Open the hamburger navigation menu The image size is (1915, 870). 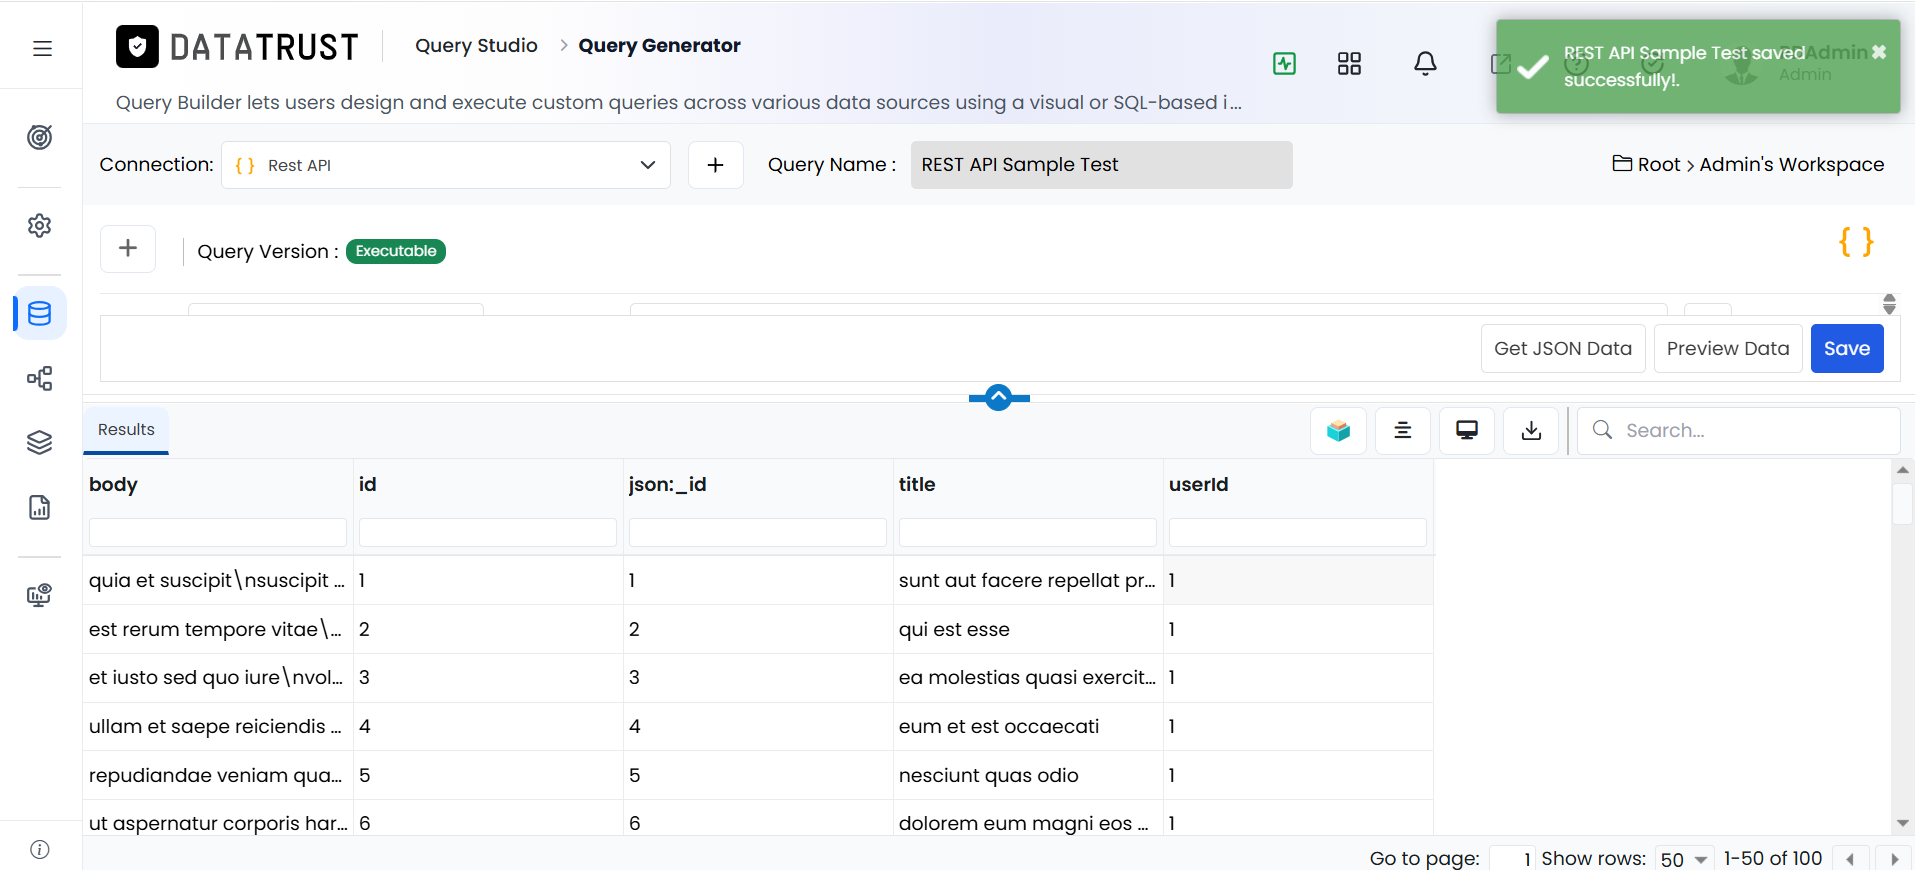click(42, 48)
